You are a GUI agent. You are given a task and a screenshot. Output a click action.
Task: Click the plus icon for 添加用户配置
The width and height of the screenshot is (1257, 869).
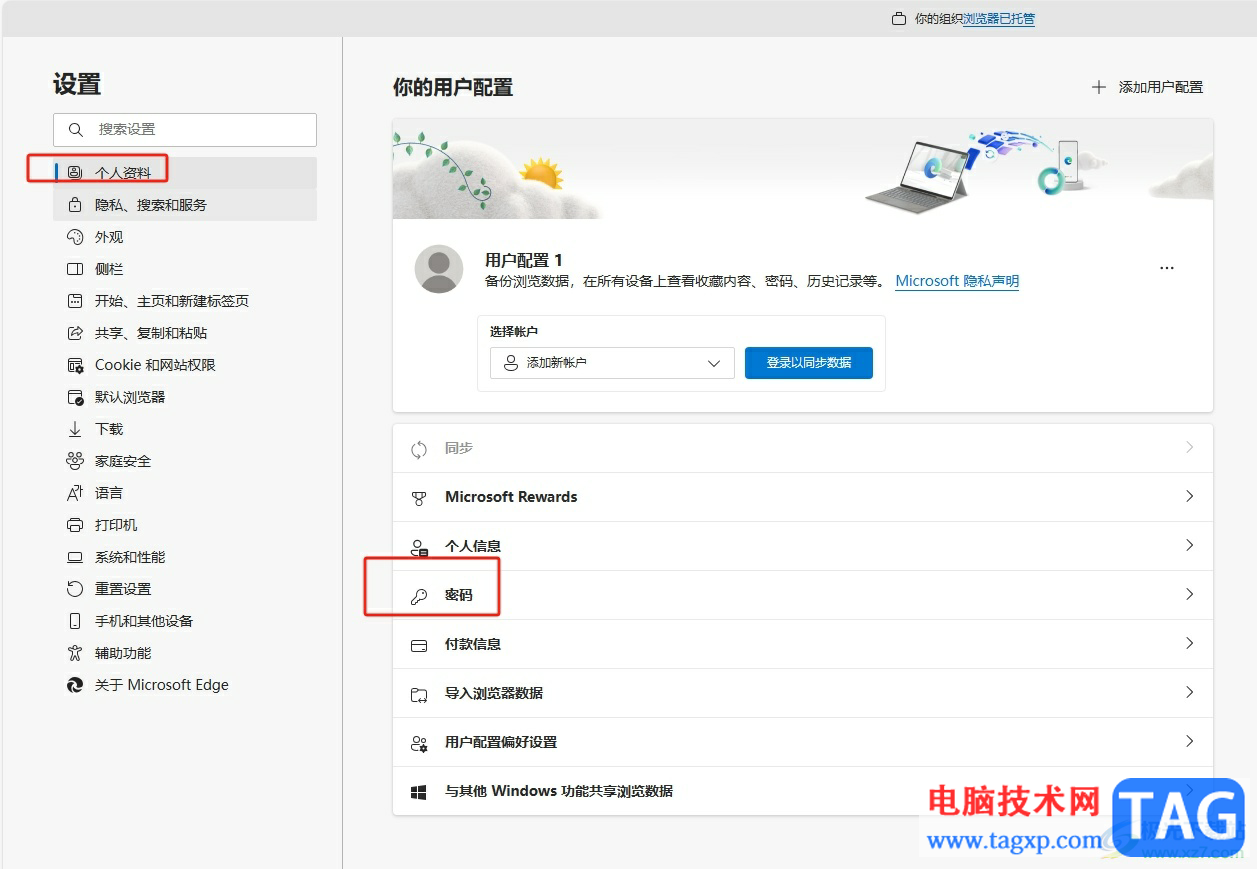1099,87
